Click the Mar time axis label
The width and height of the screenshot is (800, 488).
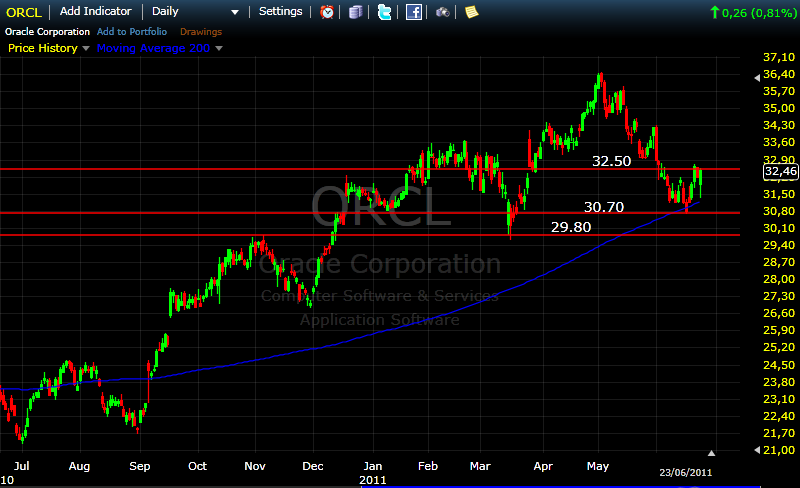click(480, 466)
